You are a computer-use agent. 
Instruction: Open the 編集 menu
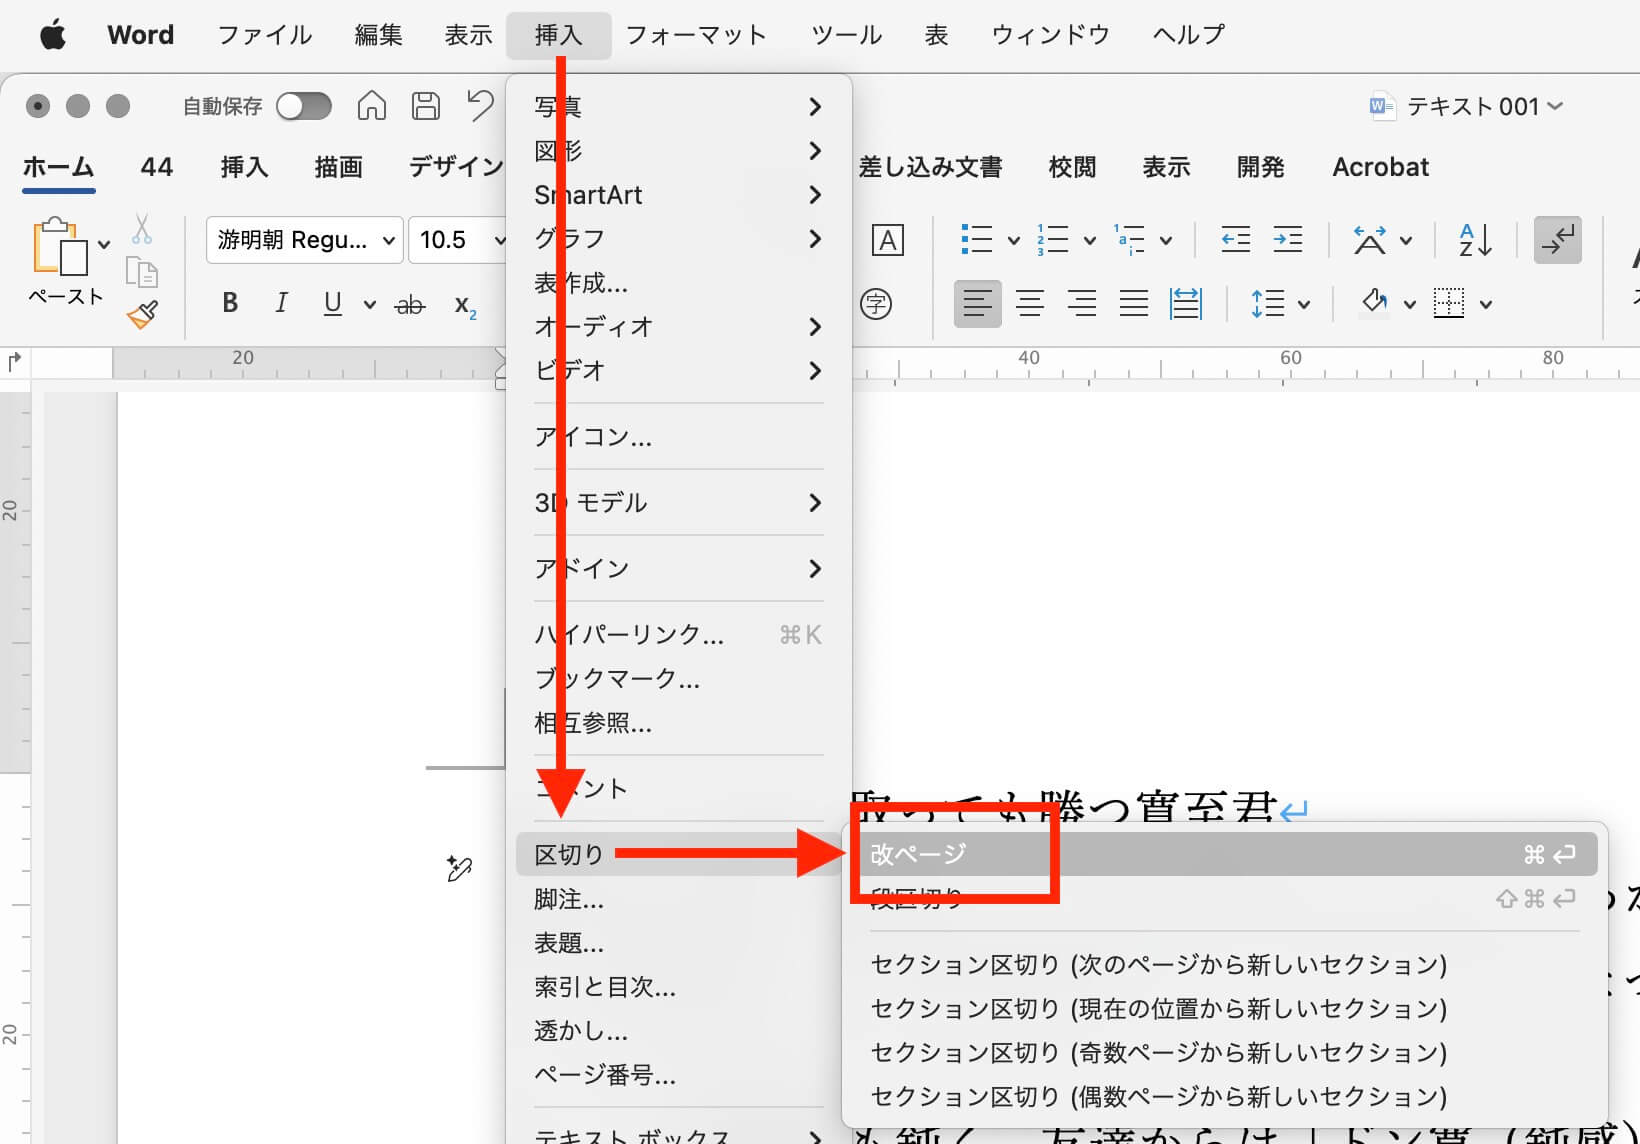379,35
